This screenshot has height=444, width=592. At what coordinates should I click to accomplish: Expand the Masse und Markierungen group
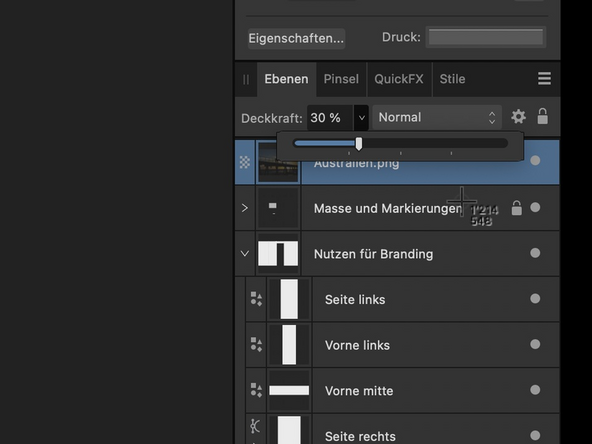245,208
